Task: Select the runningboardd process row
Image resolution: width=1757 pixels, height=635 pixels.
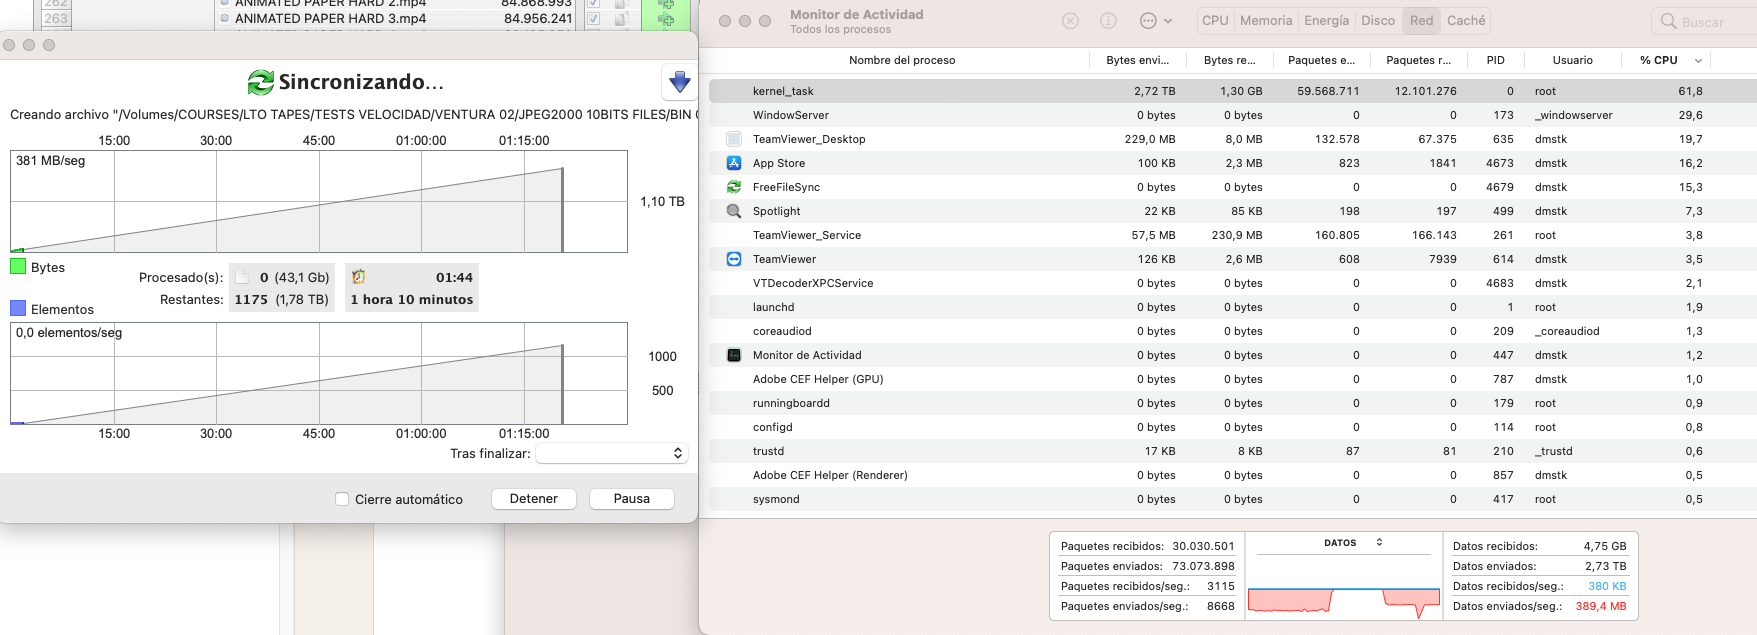Action: (1232, 403)
